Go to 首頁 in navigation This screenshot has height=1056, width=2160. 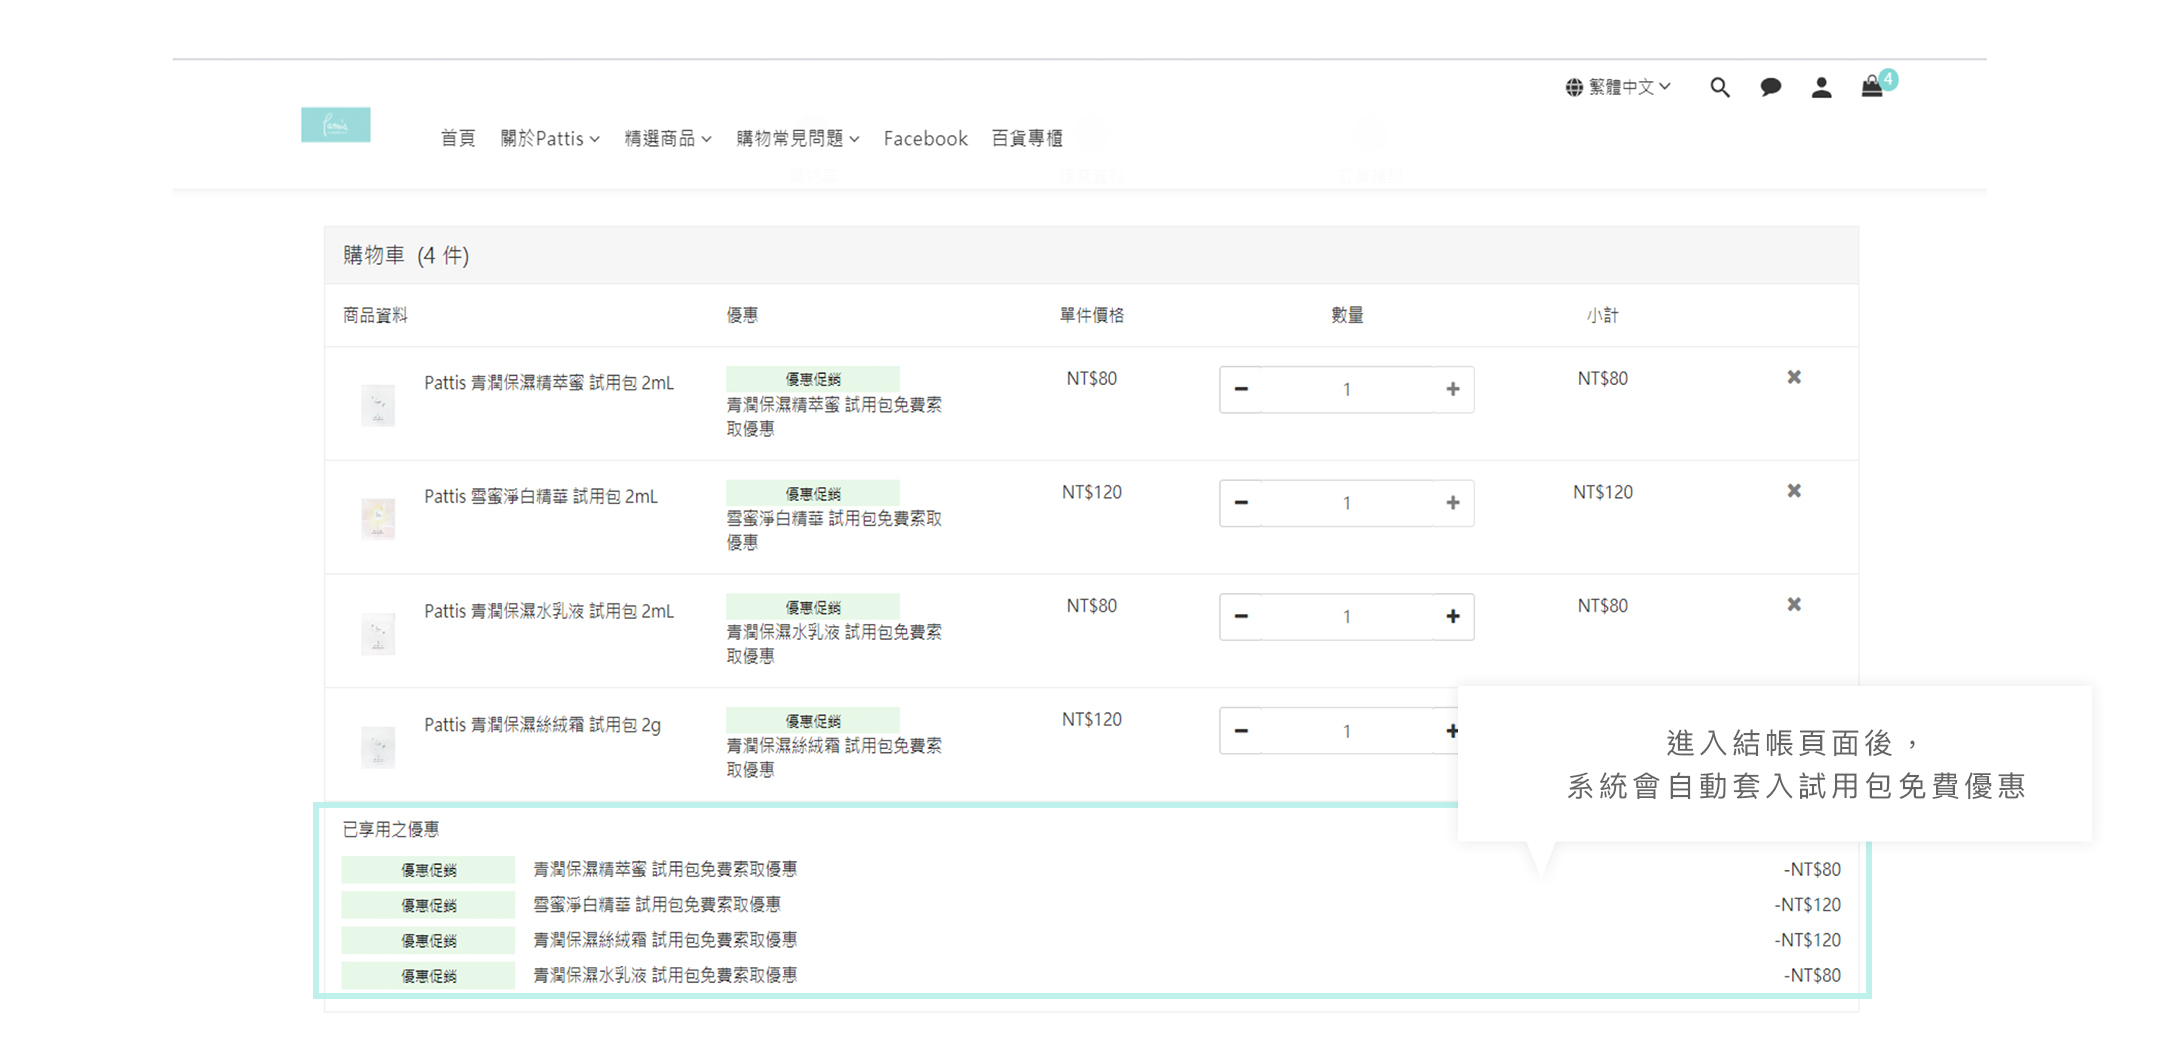(x=458, y=139)
